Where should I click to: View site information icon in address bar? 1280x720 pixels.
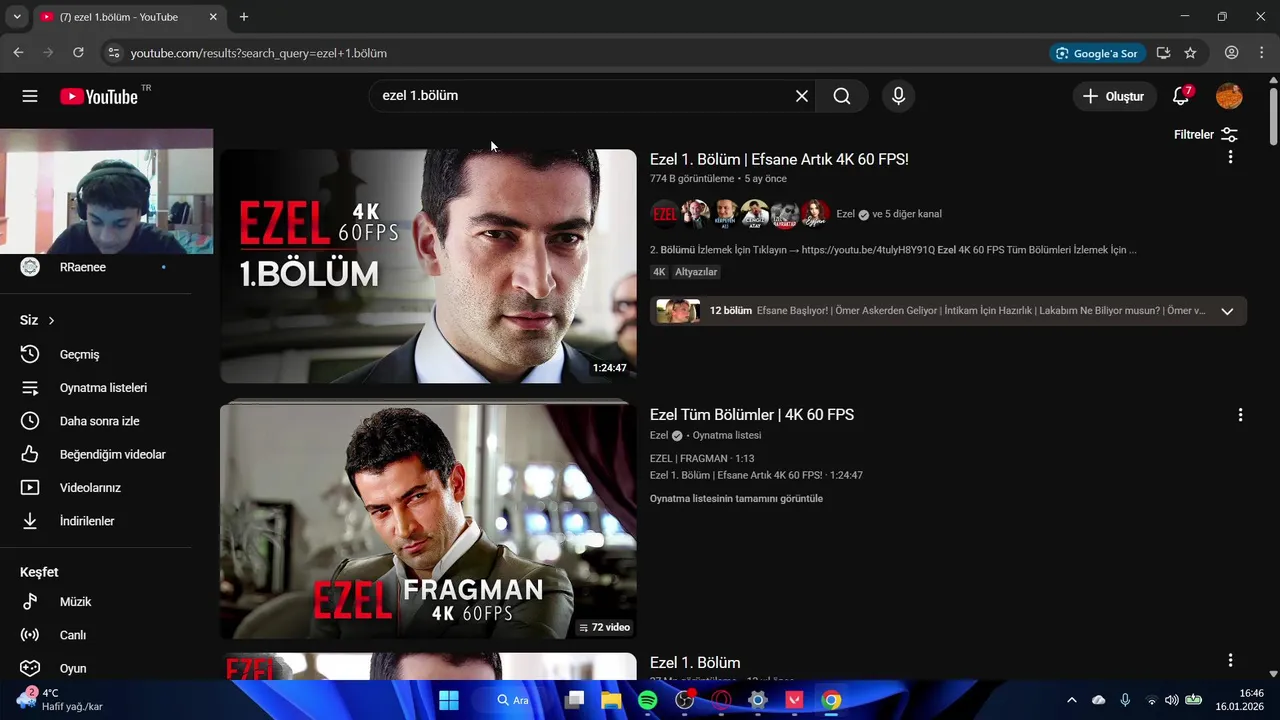coord(113,53)
